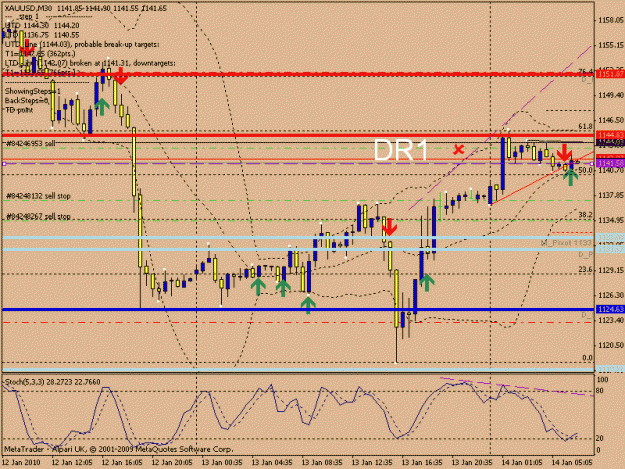The image size is (625, 469).
Task: Click the '12 Jan 2010' date label
Action: pos(21,462)
